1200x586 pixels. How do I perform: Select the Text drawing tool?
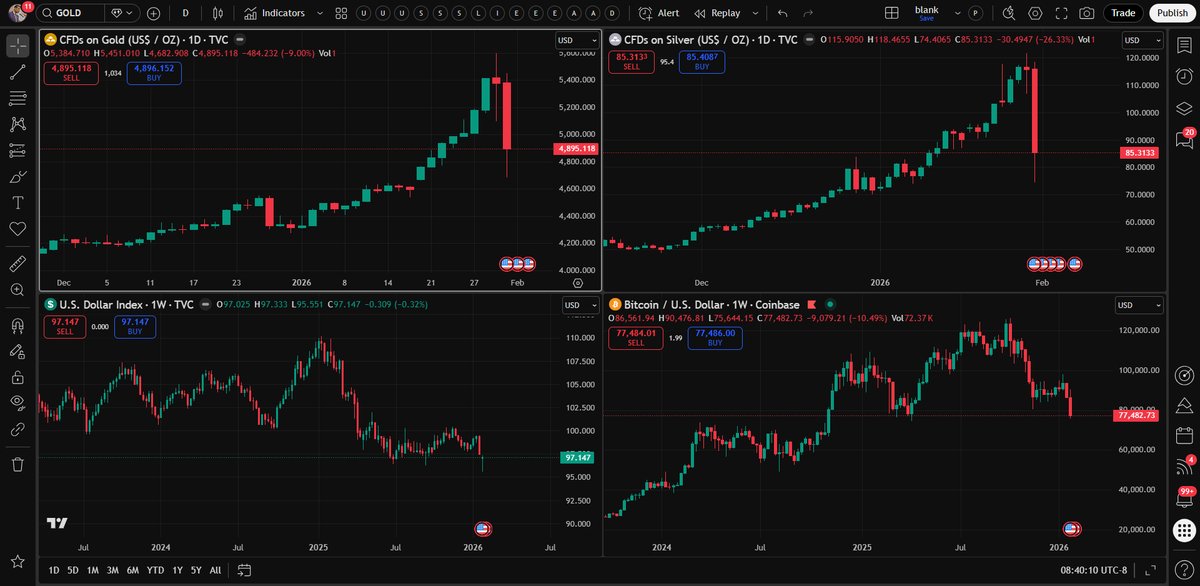(x=16, y=204)
